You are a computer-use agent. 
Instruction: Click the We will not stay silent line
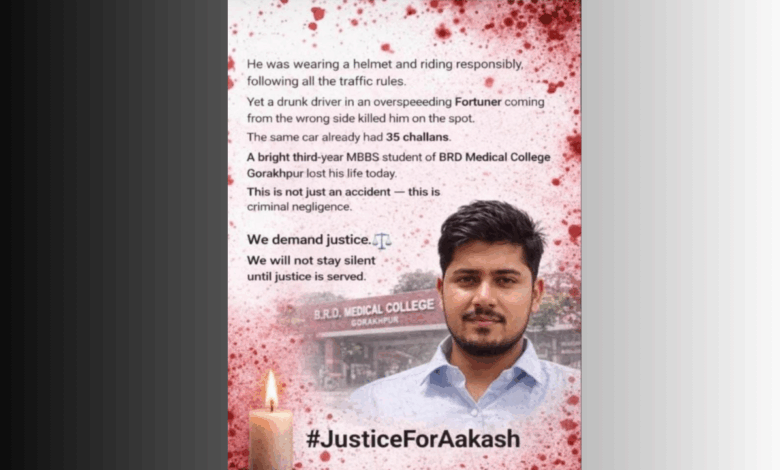(311, 261)
